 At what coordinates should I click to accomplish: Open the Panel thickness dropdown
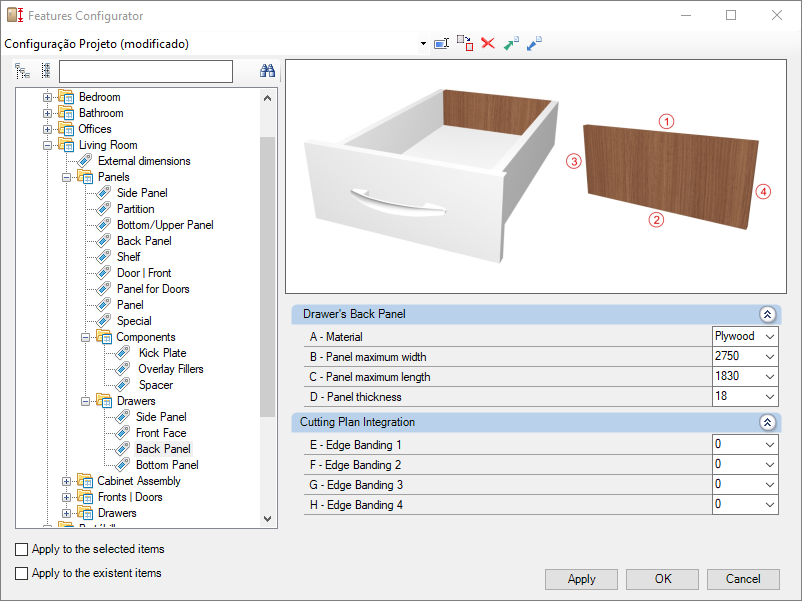pos(770,396)
